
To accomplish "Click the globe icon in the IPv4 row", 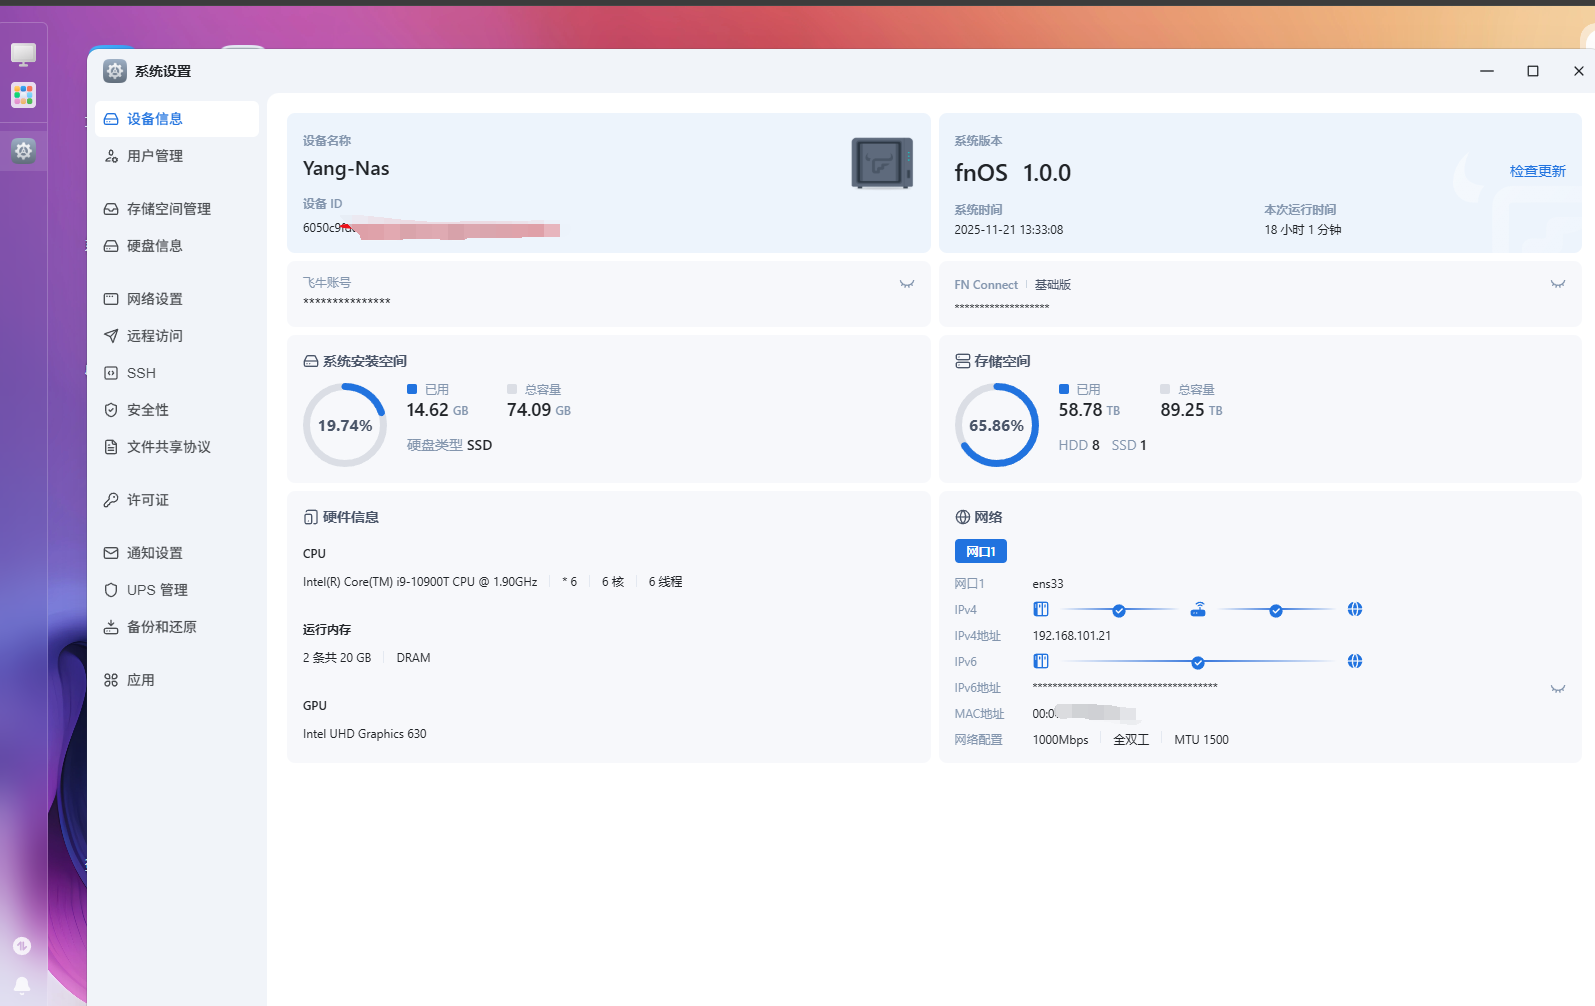I will [x=1354, y=609].
